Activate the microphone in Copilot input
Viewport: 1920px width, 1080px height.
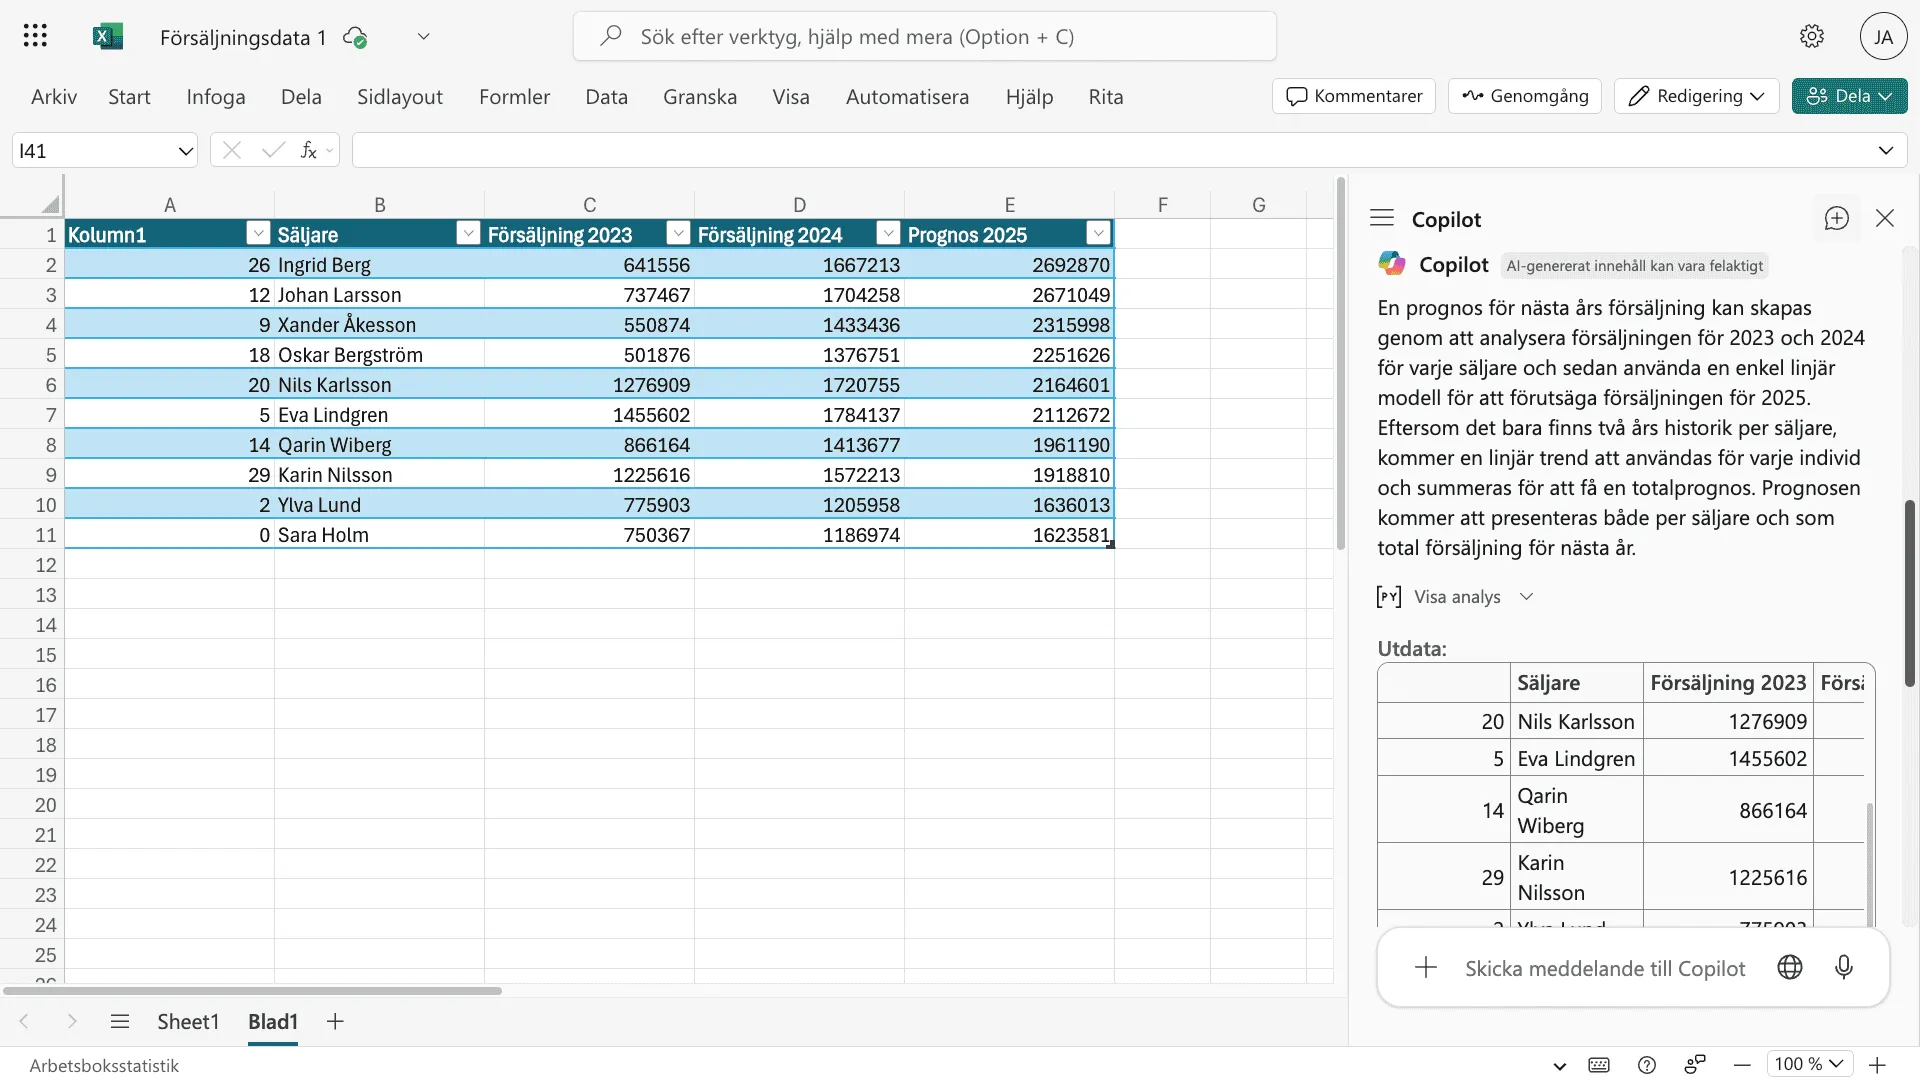click(1844, 967)
